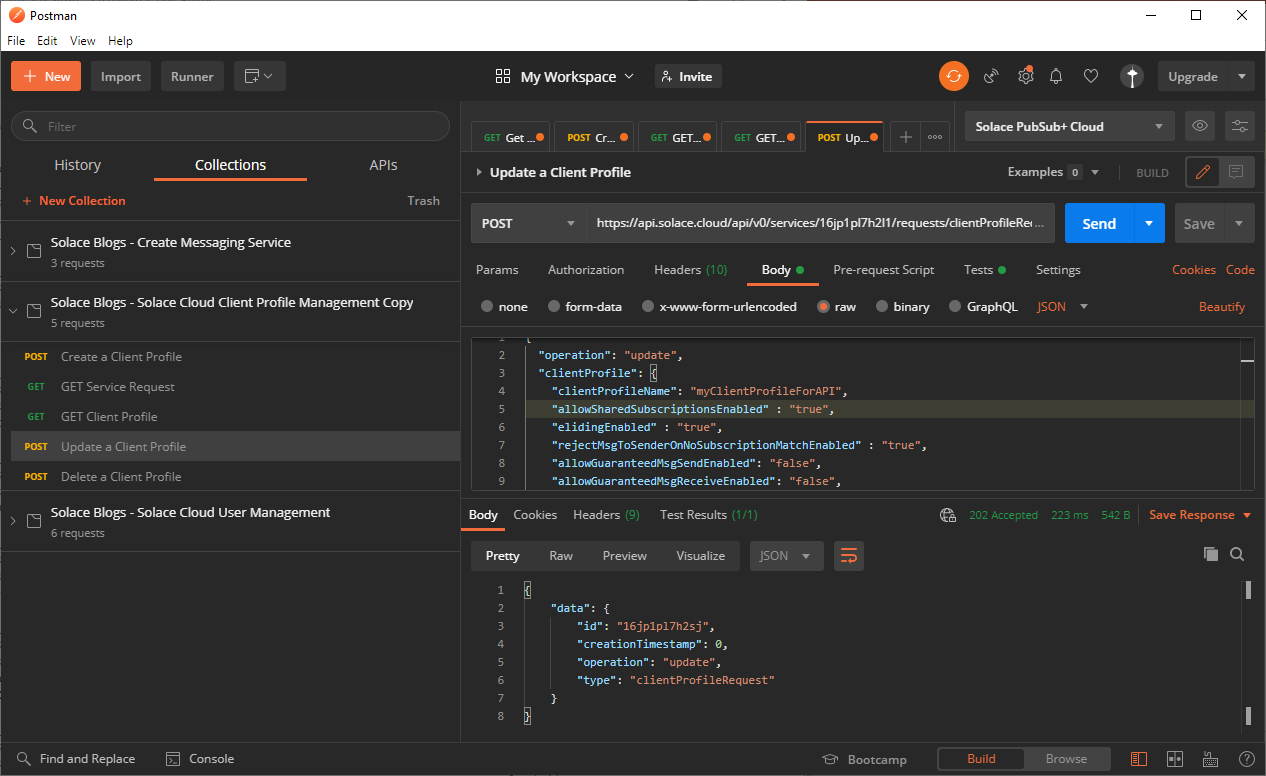Open the settings gear icon

pos(1025,76)
